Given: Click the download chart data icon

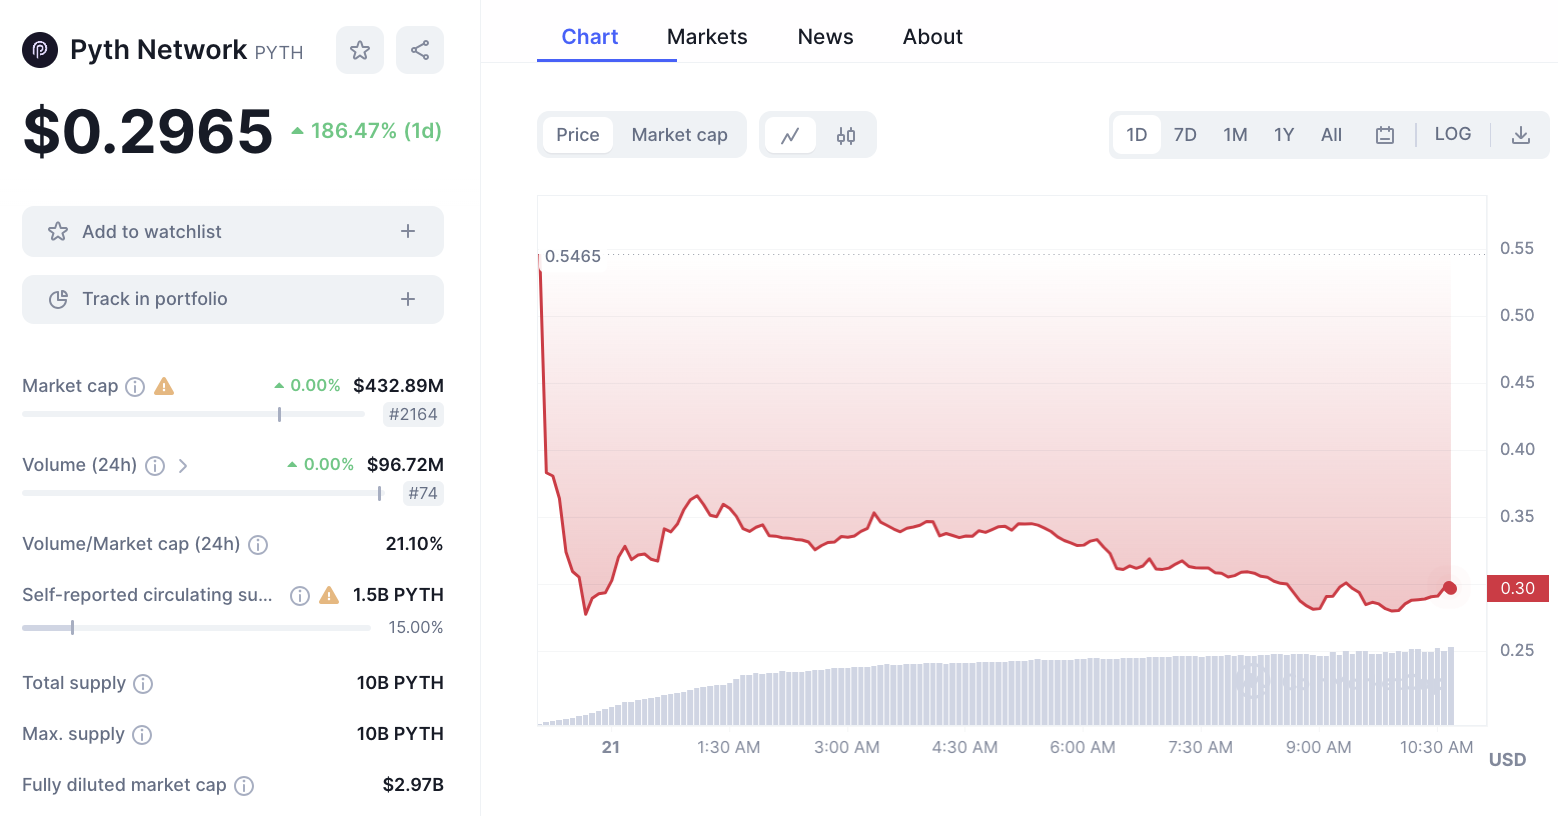Looking at the screenshot, I should point(1521,135).
